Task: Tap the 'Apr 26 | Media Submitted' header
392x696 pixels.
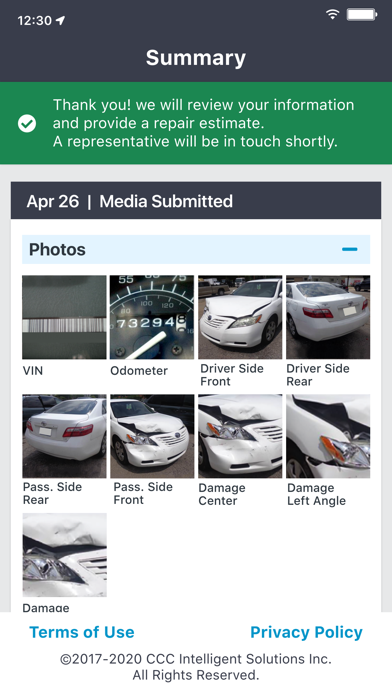Action: pos(196,201)
